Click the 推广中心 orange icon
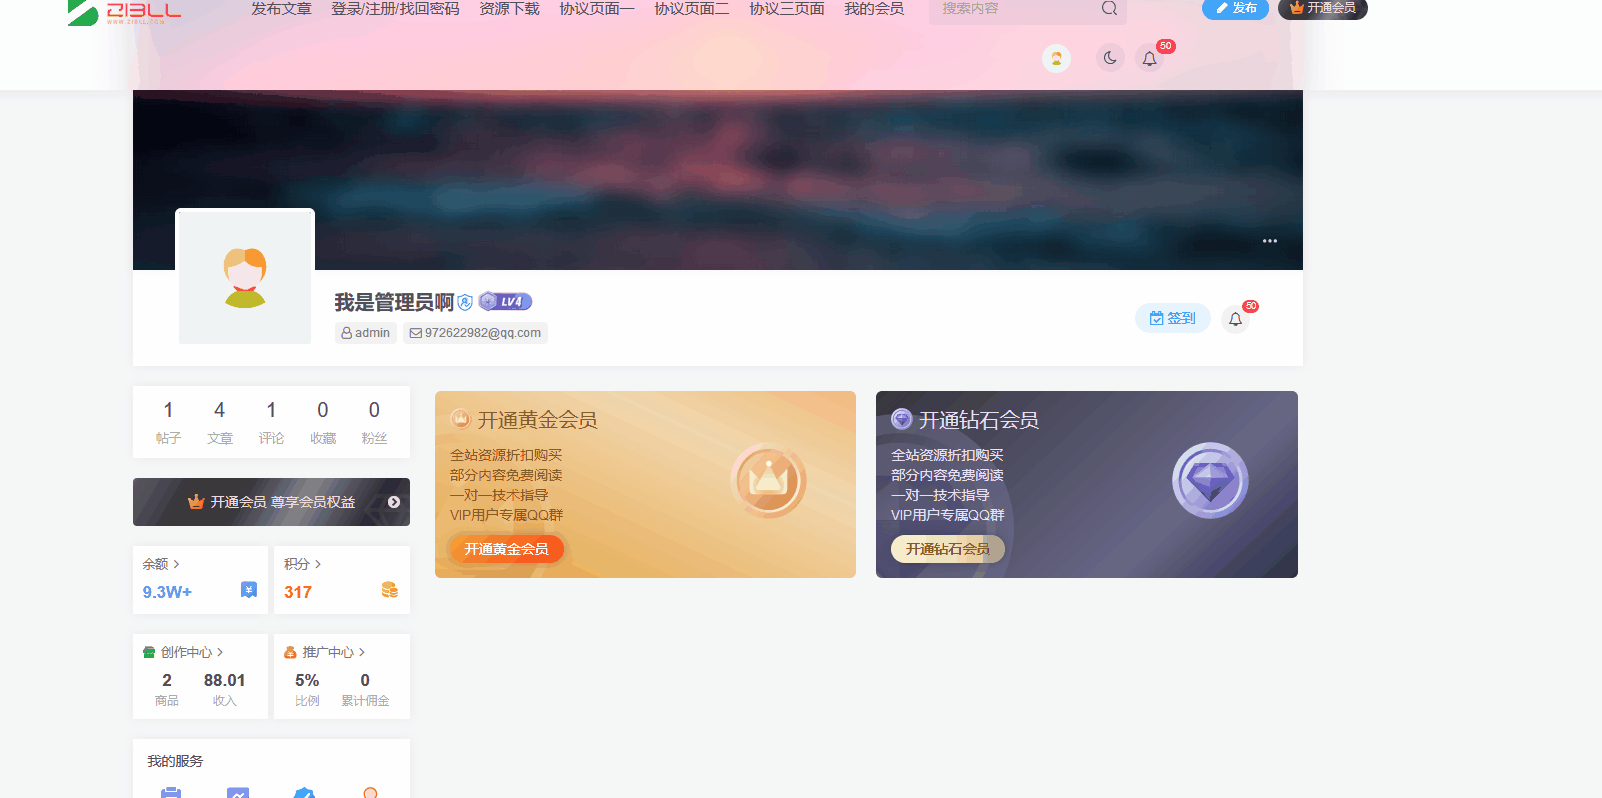This screenshot has height=798, width=1602. point(290,652)
